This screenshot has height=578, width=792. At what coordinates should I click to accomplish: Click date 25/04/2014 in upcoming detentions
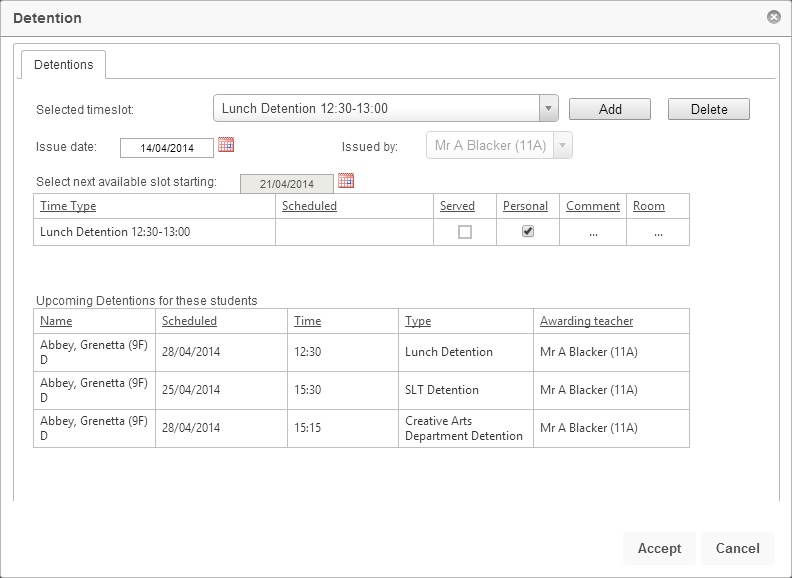click(x=191, y=390)
